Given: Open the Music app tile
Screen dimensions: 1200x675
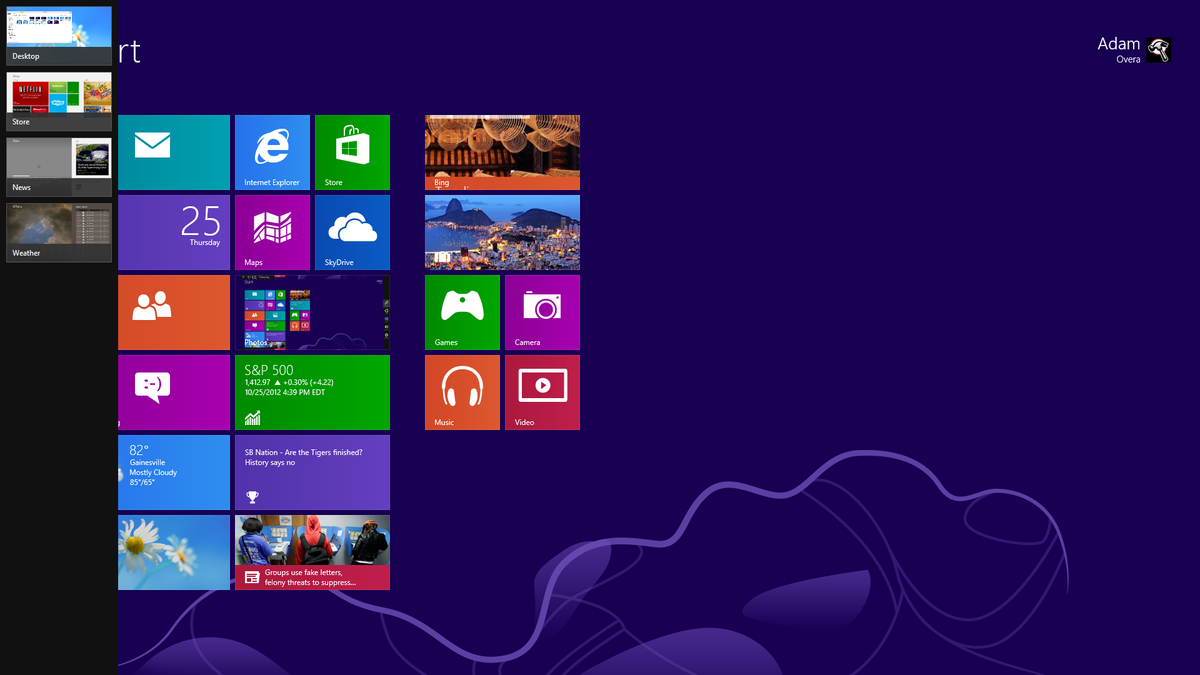Looking at the screenshot, I should [462, 392].
